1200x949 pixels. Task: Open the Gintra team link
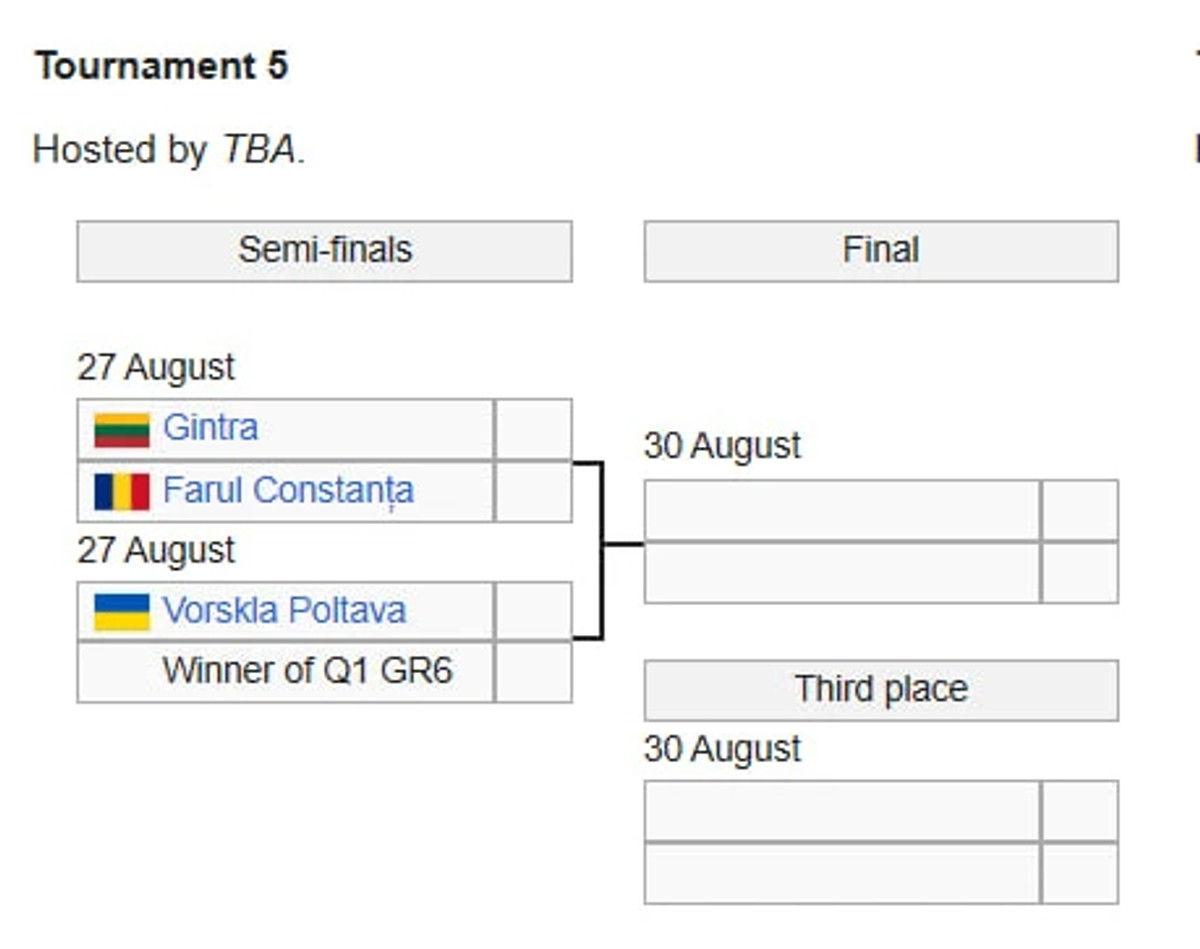point(210,428)
